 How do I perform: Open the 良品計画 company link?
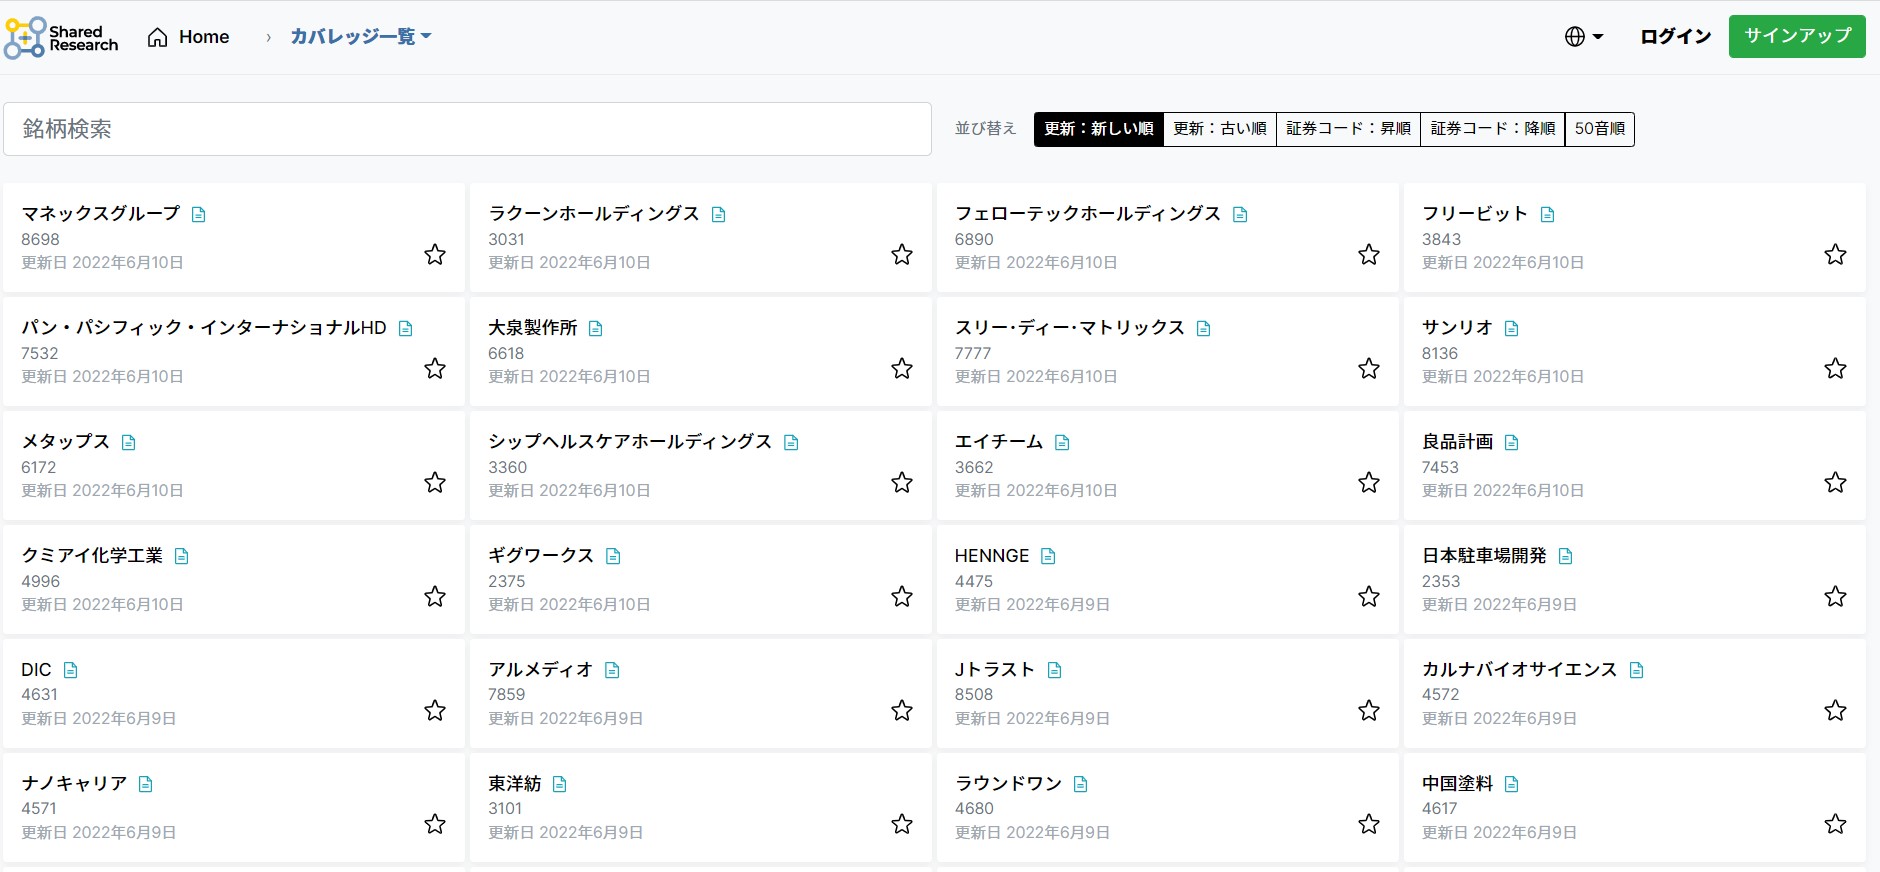click(x=1457, y=441)
